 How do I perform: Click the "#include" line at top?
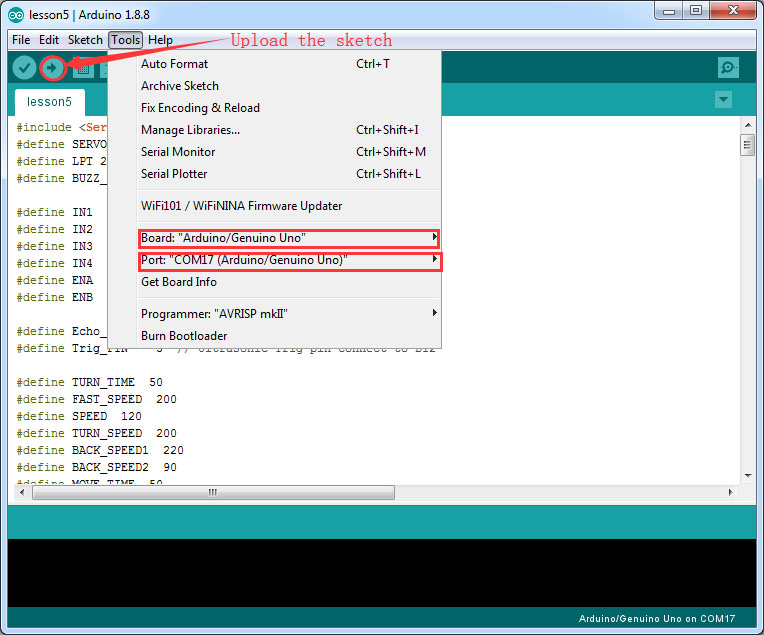(x=61, y=127)
